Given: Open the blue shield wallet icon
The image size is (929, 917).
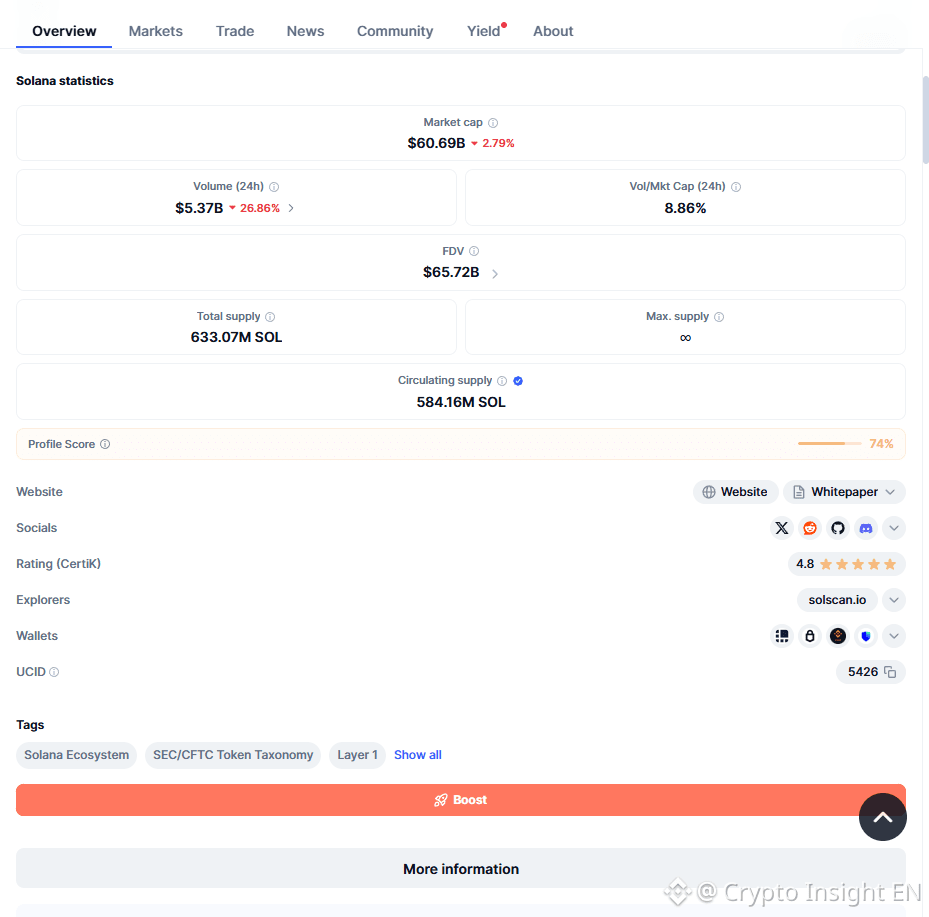Looking at the screenshot, I should pos(866,636).
